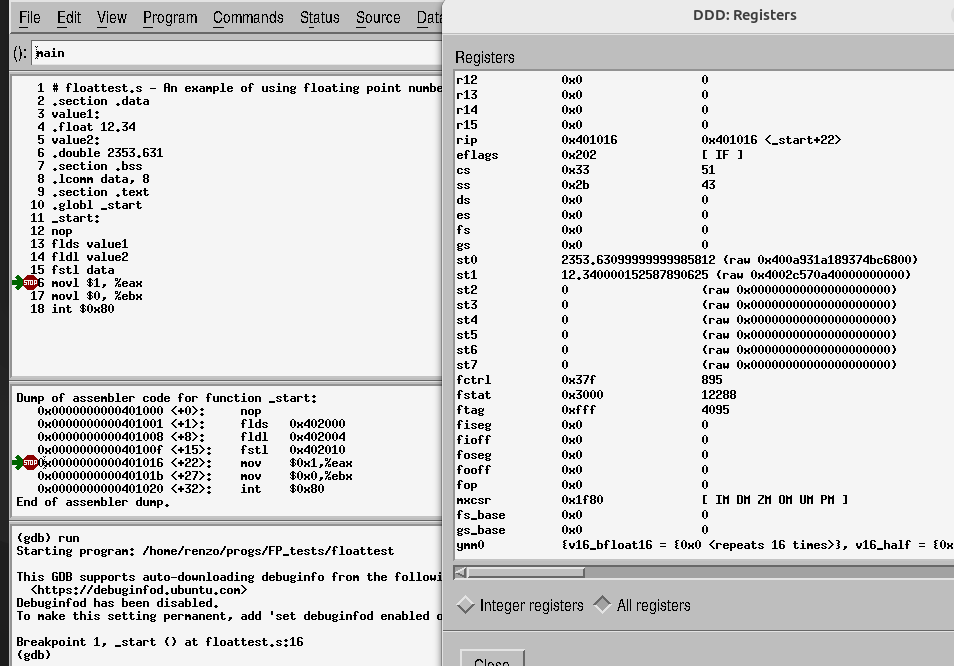Select the fctrl register row

click(704, 380)
